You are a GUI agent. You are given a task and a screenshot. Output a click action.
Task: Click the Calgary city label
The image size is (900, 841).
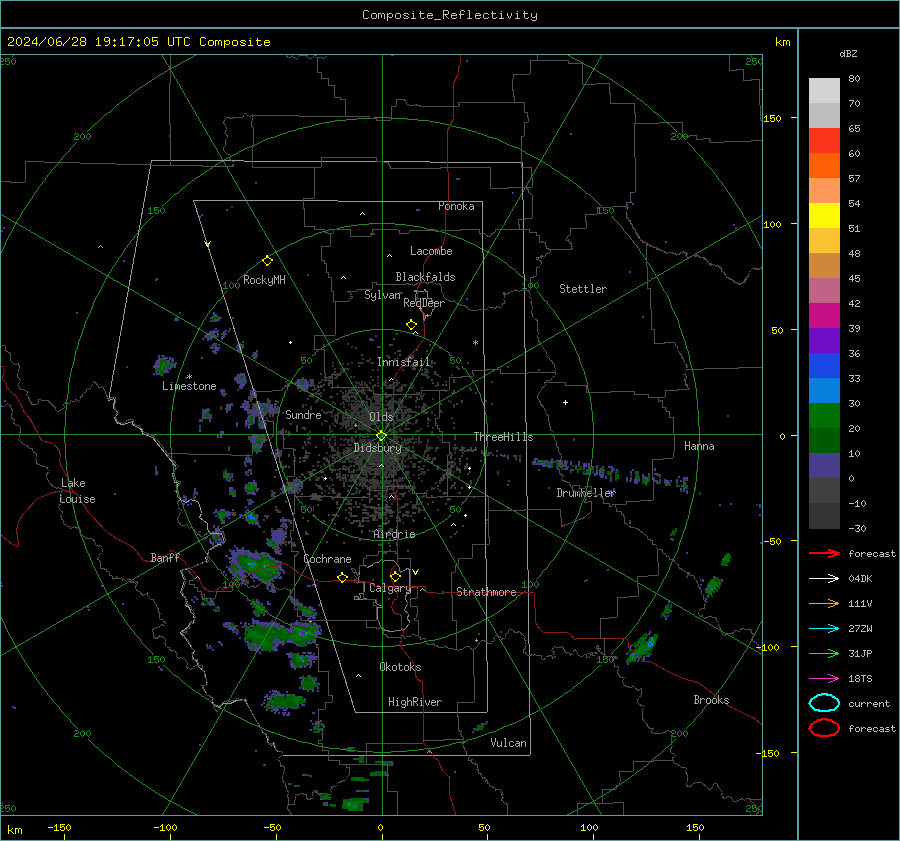tap(390, 588)
